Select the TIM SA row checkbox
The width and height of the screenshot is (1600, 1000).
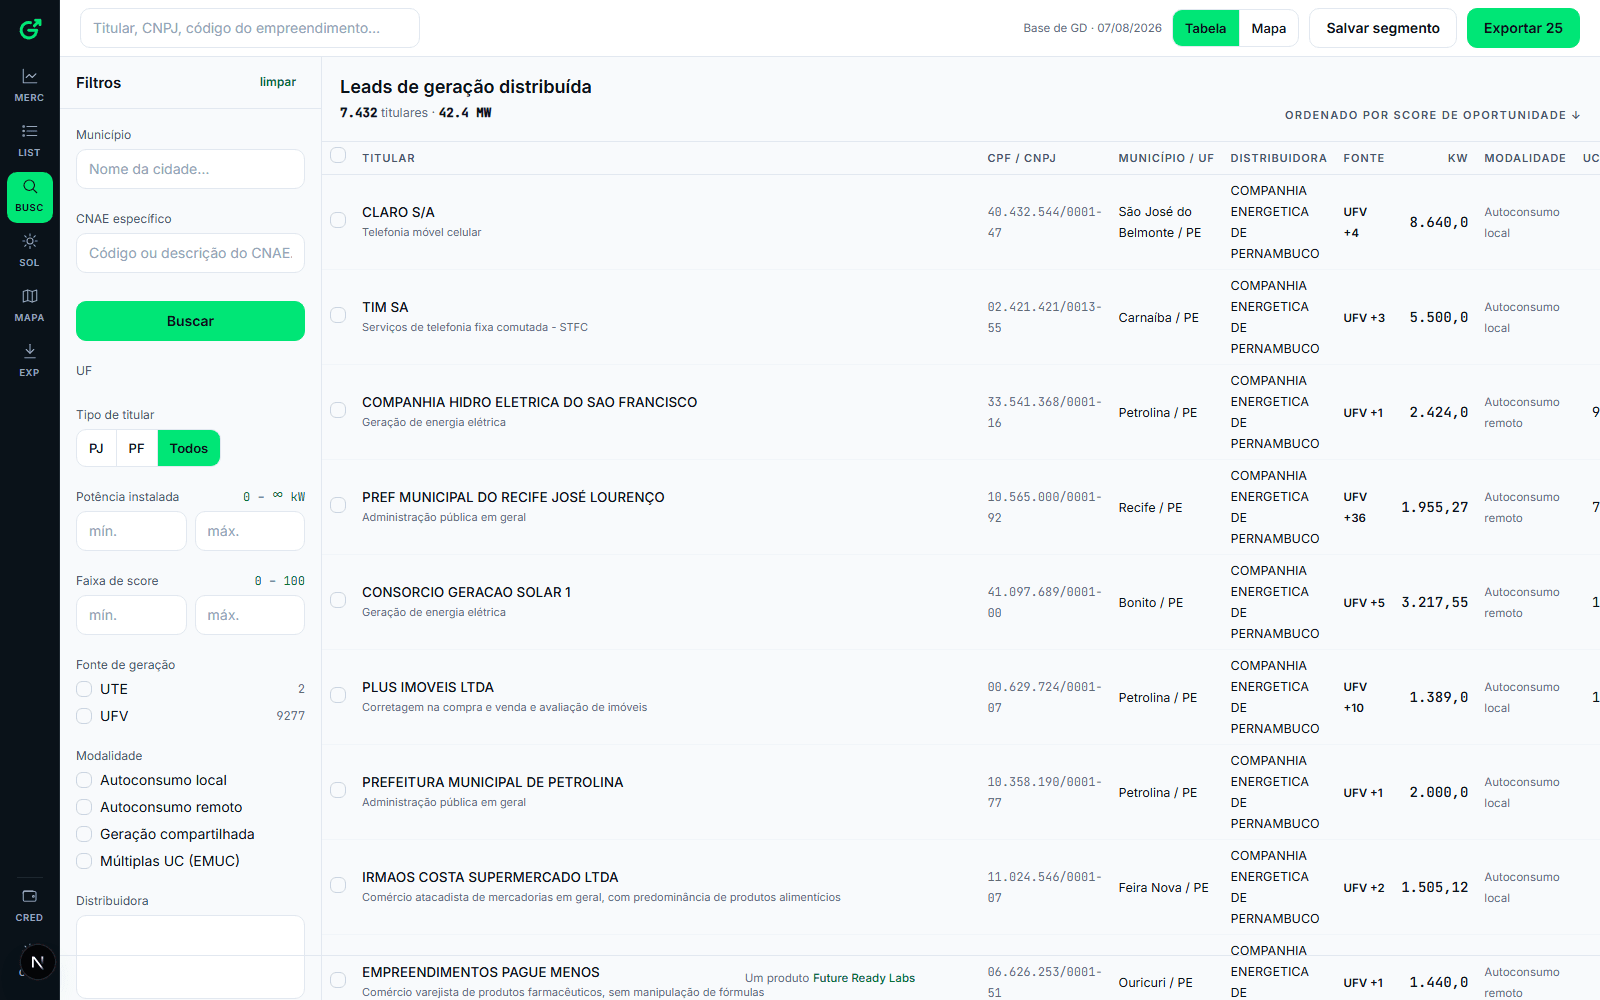[x=338, y=315]
